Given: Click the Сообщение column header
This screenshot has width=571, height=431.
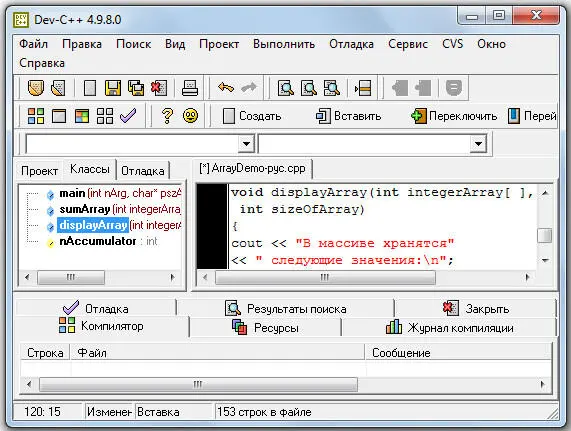Looking at the screenshot, I should [458, 353].
